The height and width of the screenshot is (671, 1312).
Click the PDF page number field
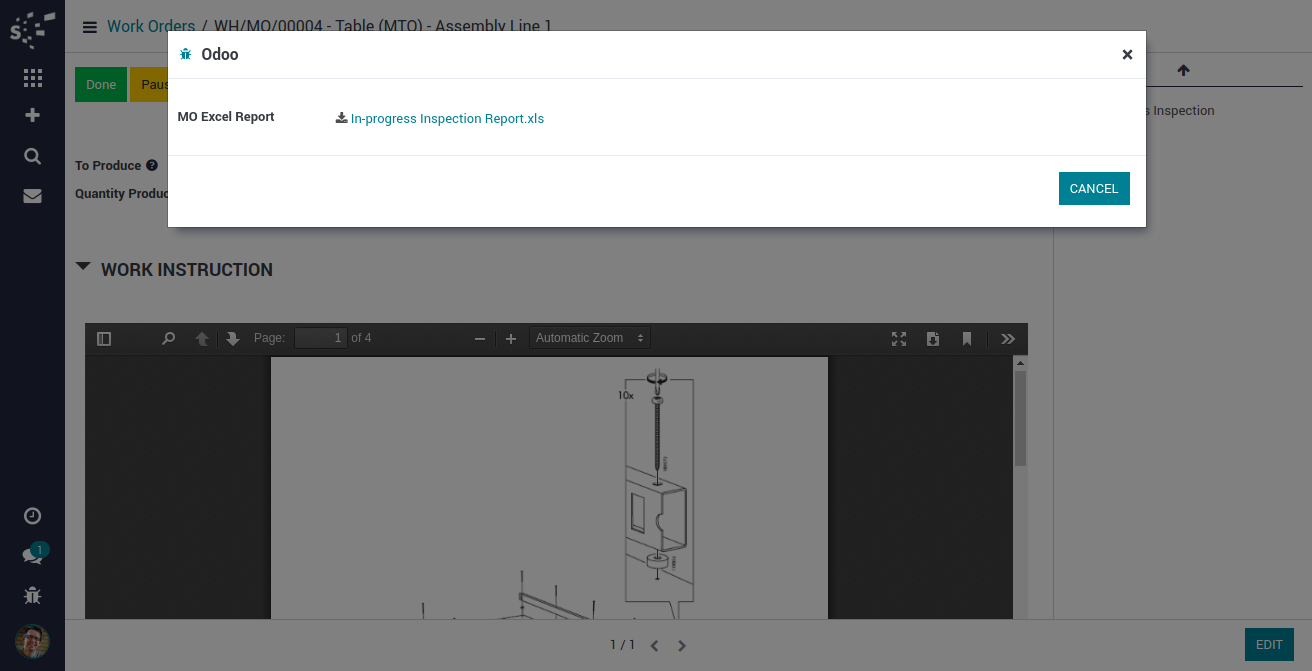321,338
